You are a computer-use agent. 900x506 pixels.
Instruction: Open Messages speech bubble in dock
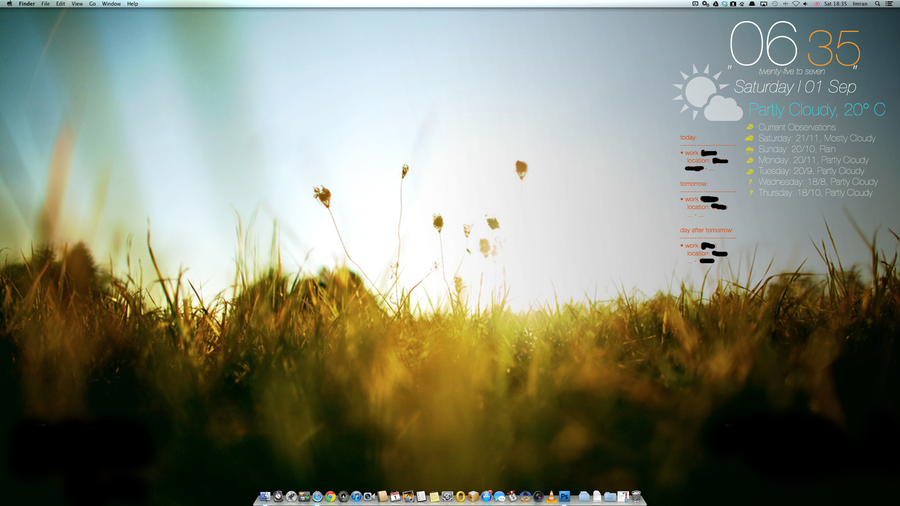click(x=499, y=497)
